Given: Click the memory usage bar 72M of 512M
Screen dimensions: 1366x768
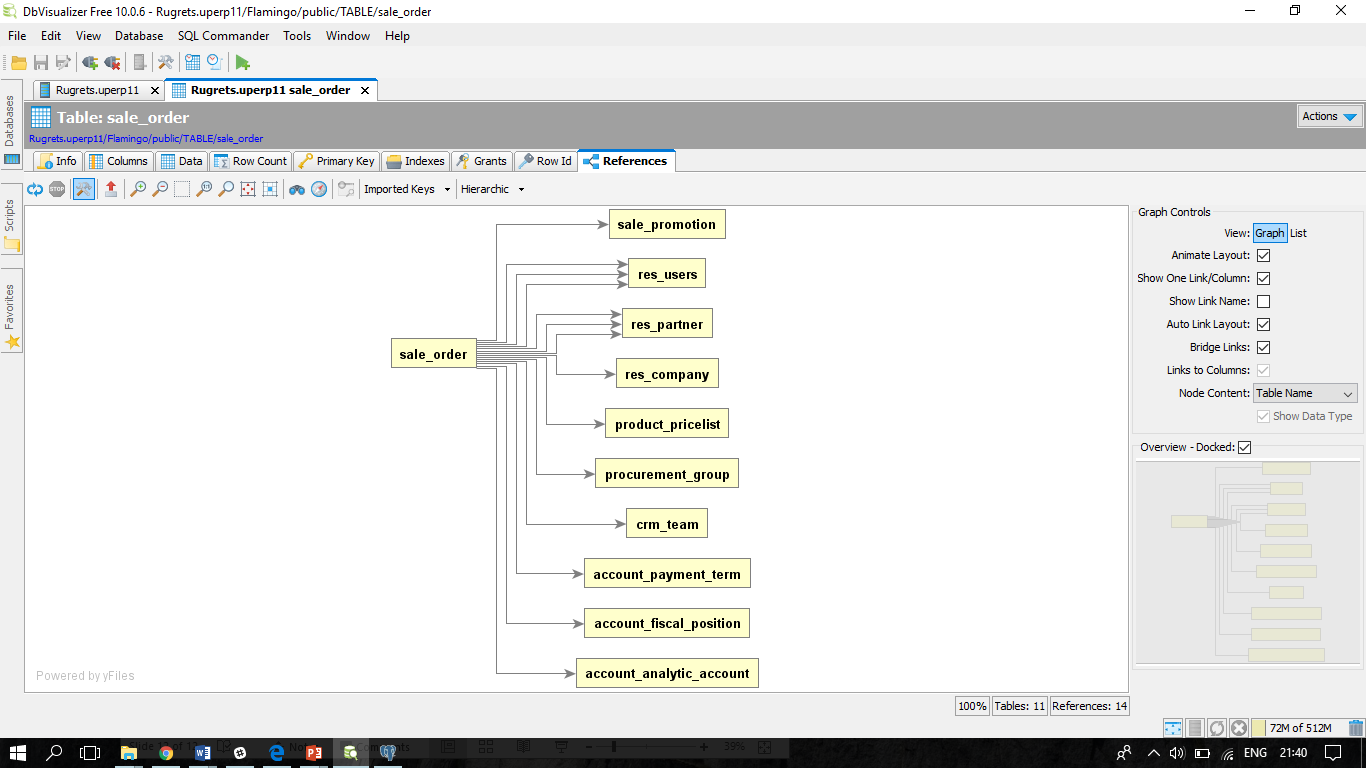Looking at the screenshot, I should [x=1299, y=728].
